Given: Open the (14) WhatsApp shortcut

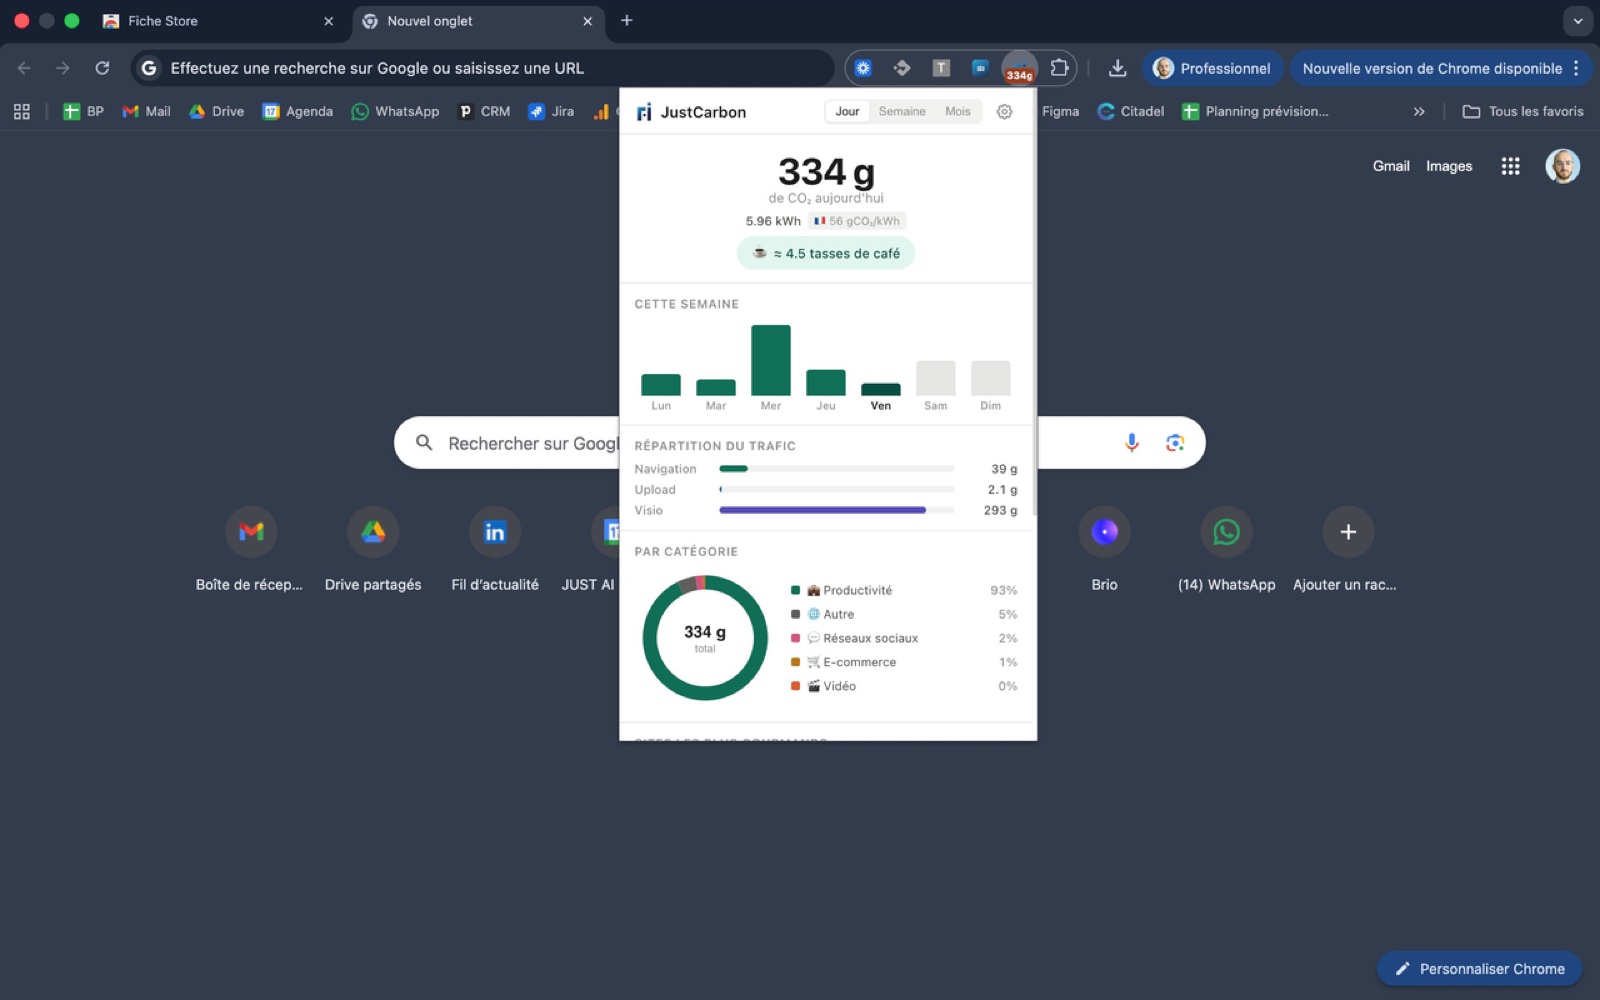Looking at the screenshot, I should pos(1226,550).
